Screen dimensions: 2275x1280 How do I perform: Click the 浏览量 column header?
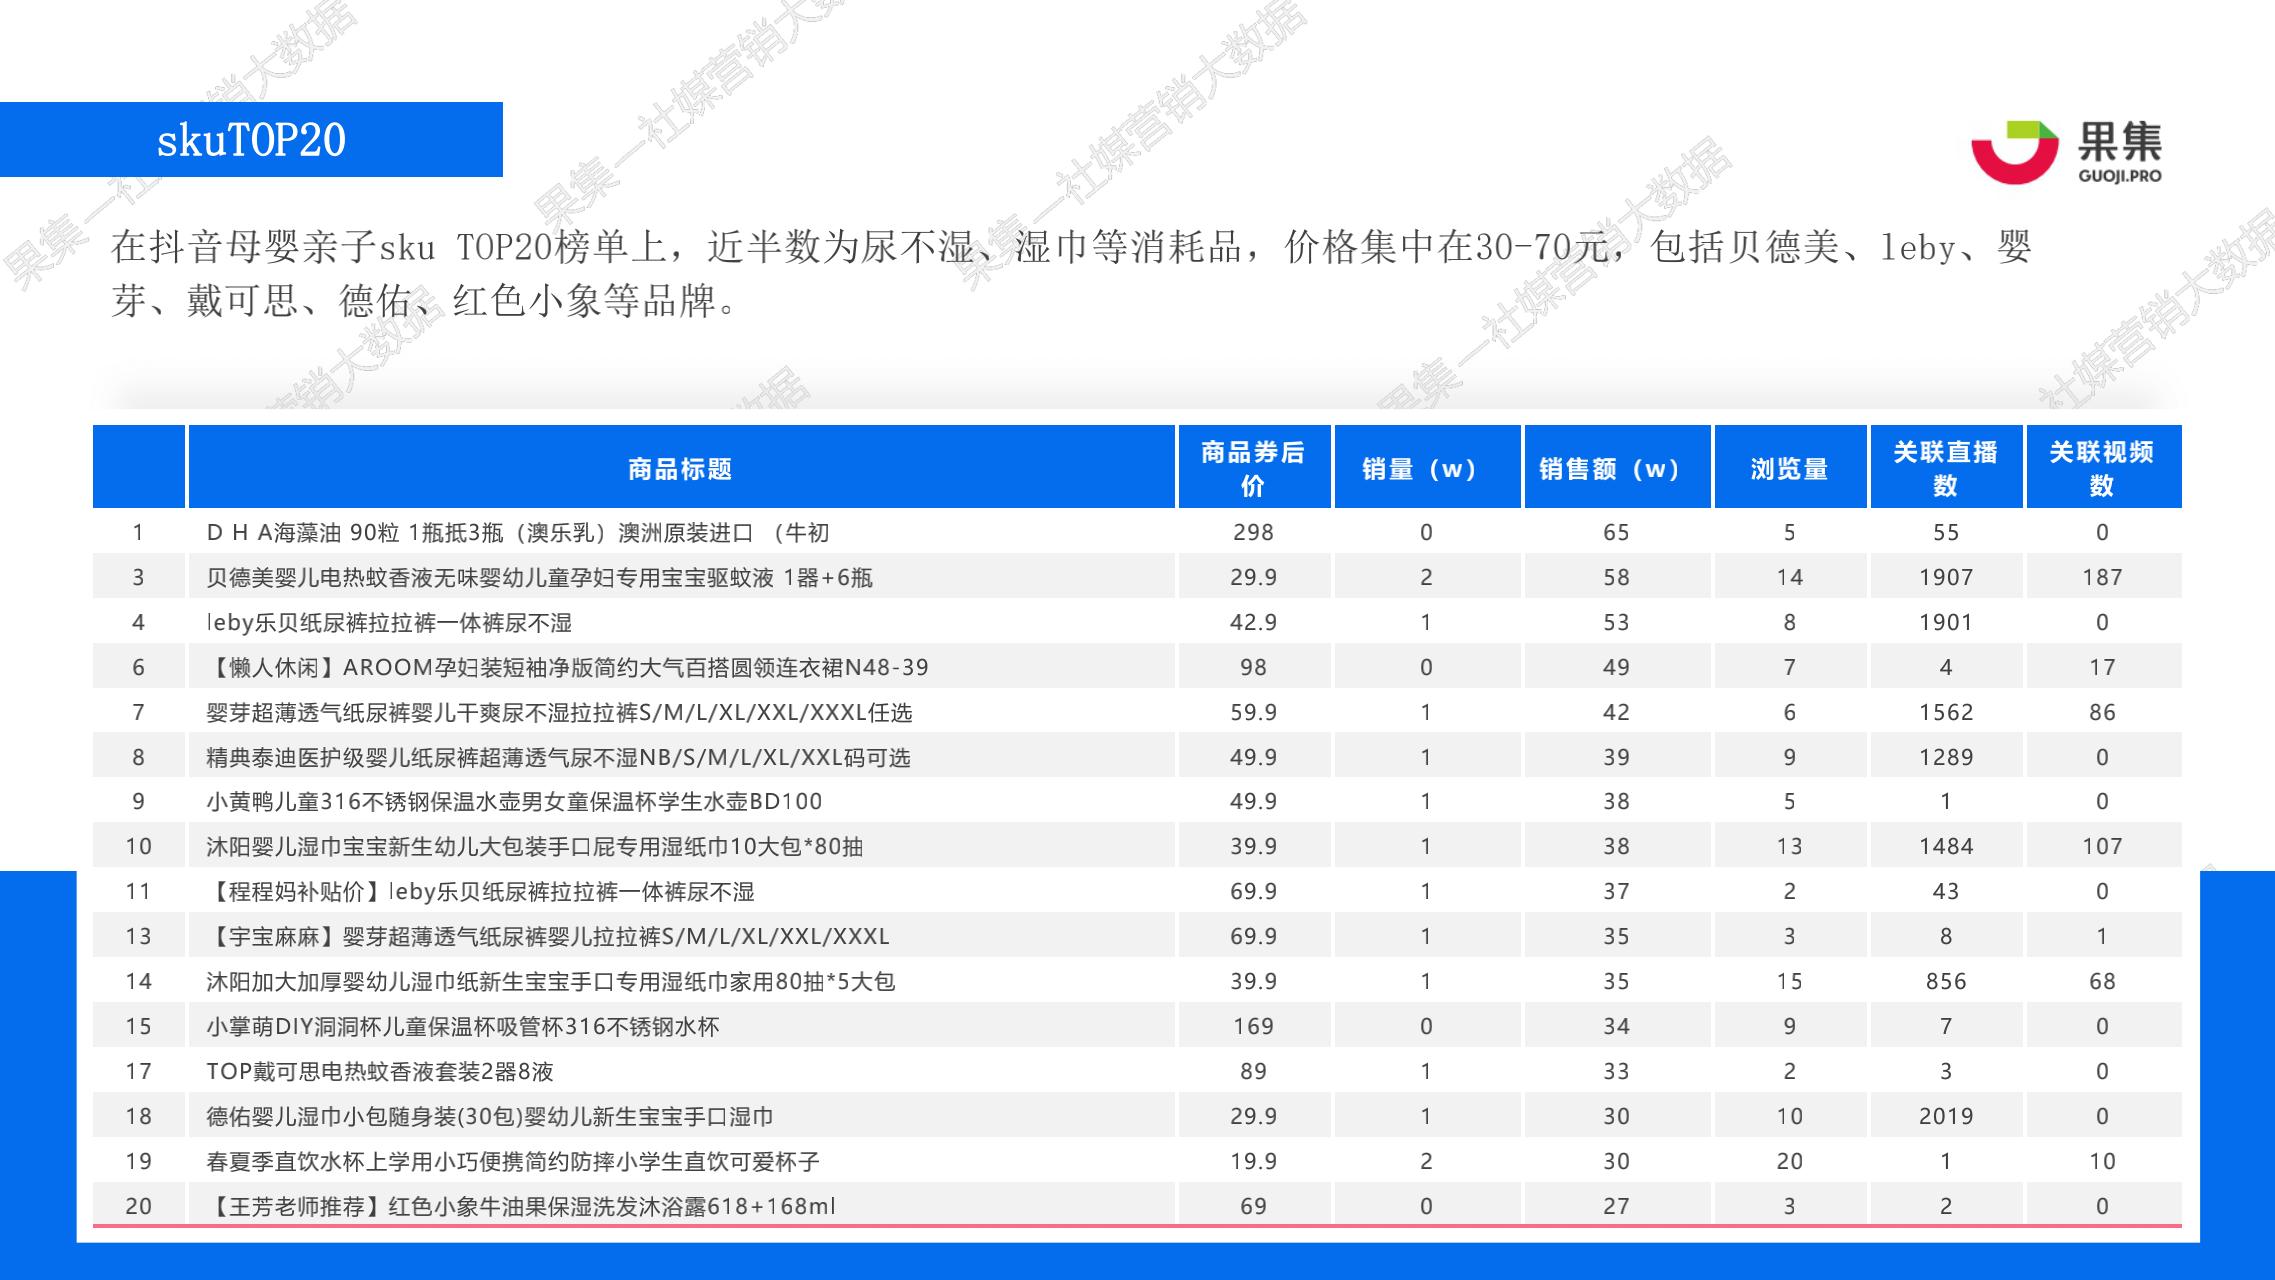tap(1790, 468)
